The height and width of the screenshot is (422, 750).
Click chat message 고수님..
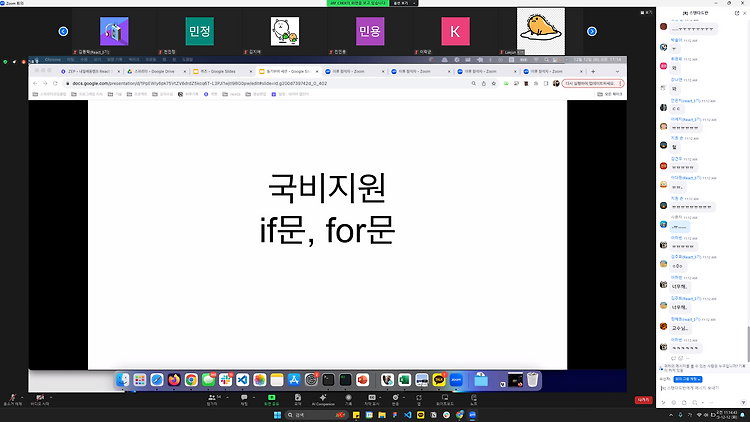tap(679, 328)
